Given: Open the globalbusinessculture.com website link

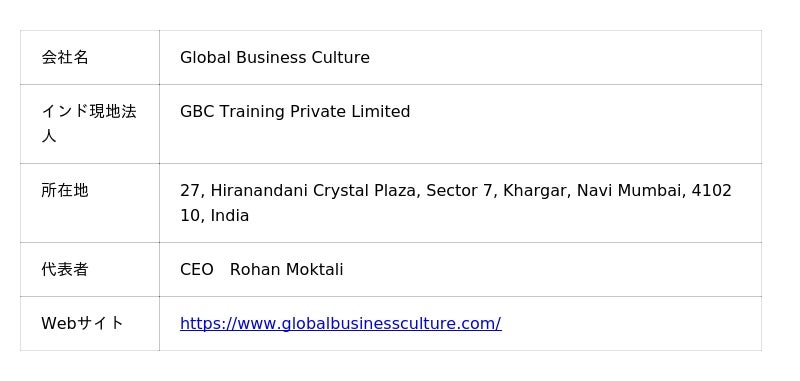Looking at the screenshot, I should (341, 324).
